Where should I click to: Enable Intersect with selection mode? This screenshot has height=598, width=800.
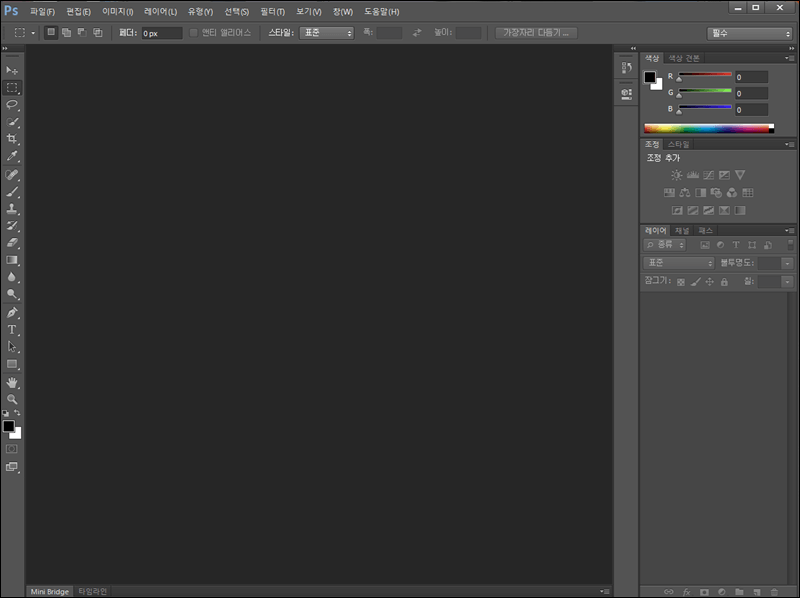(x=97, y=32)
